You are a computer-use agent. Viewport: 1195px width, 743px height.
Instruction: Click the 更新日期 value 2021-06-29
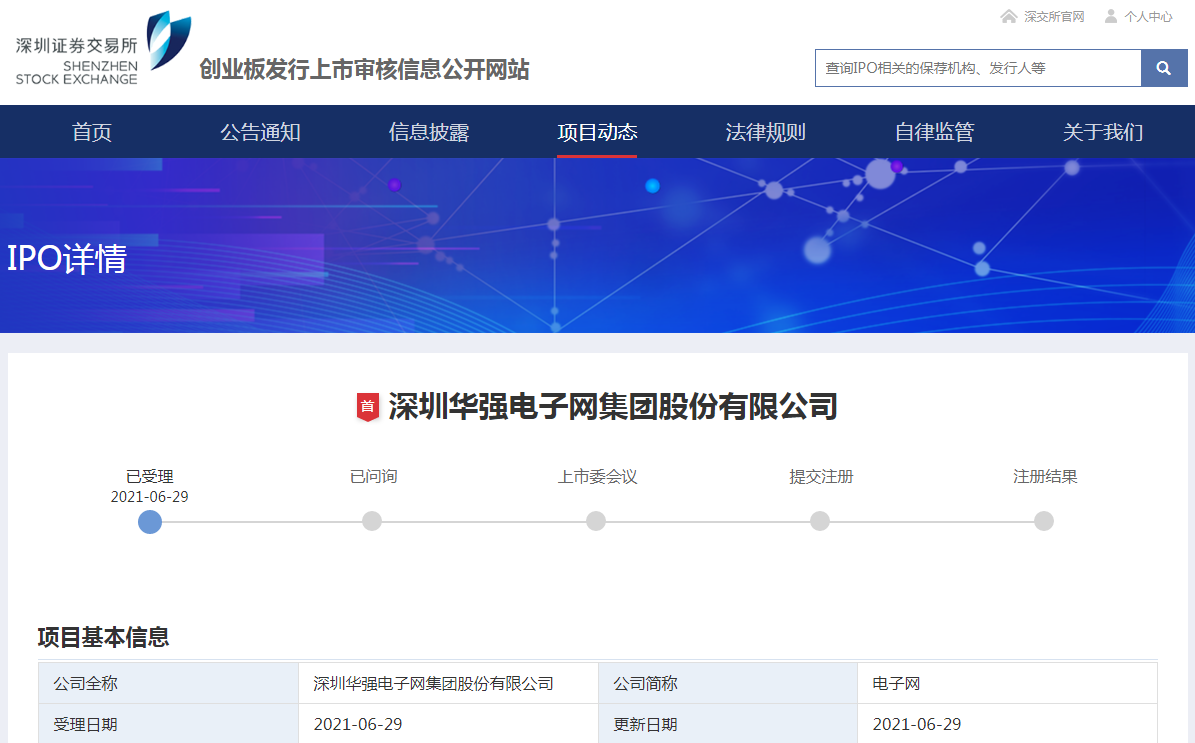pos(917,724)
